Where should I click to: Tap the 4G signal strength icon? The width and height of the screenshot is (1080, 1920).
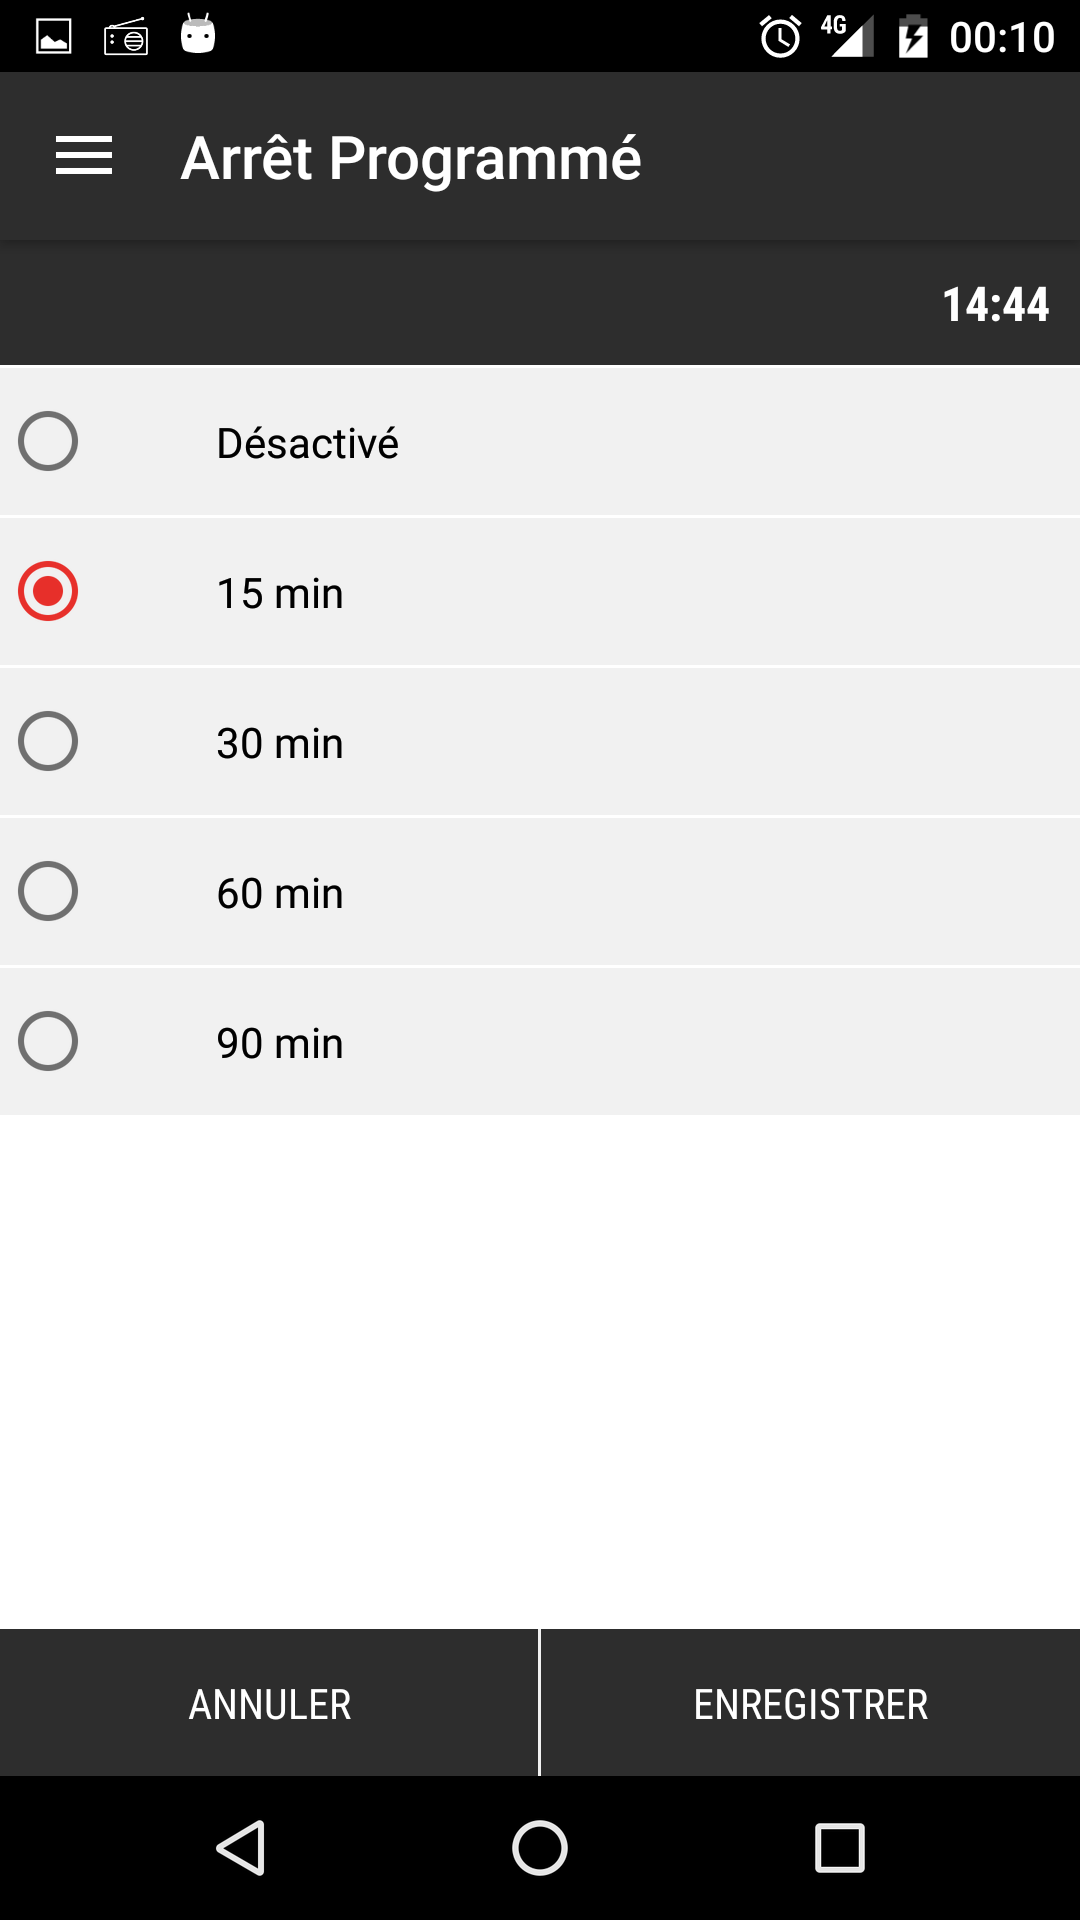pyautogui.click(x=846, y=36)
